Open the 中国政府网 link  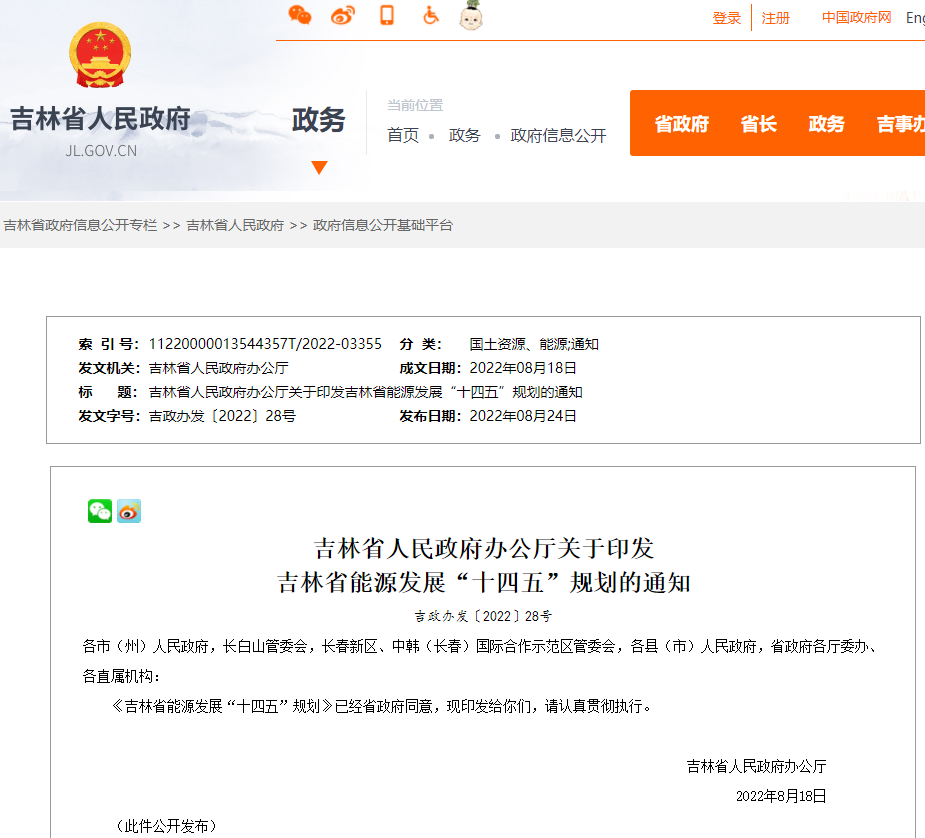point(855,17)
